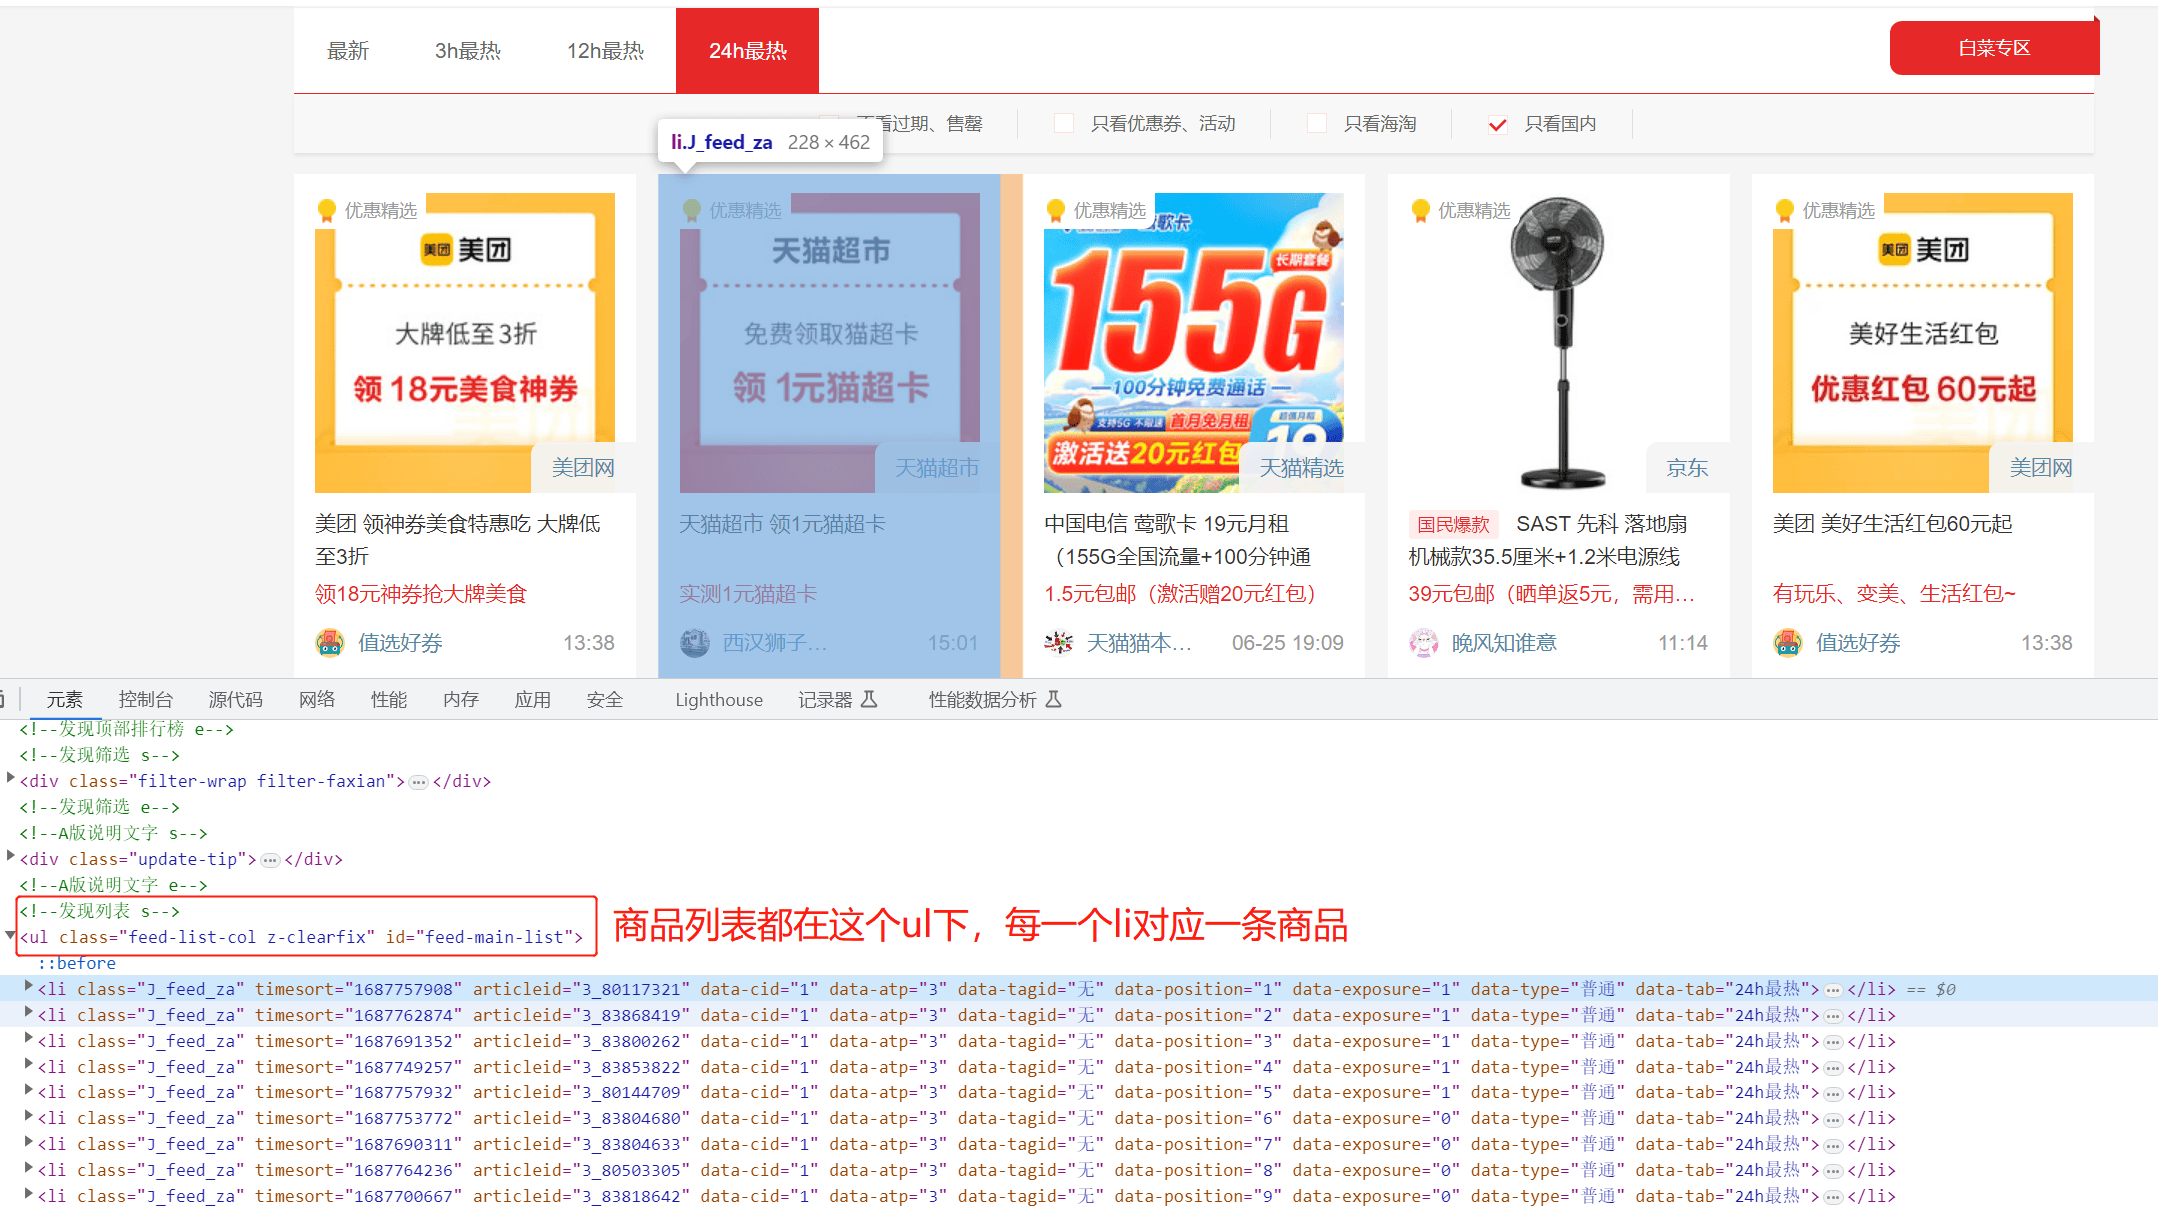This screenshot has width=2158, height=1207.
Task: Expand the li with data-position="9"
Action: pyautogui.click(x=29, y=1194)
